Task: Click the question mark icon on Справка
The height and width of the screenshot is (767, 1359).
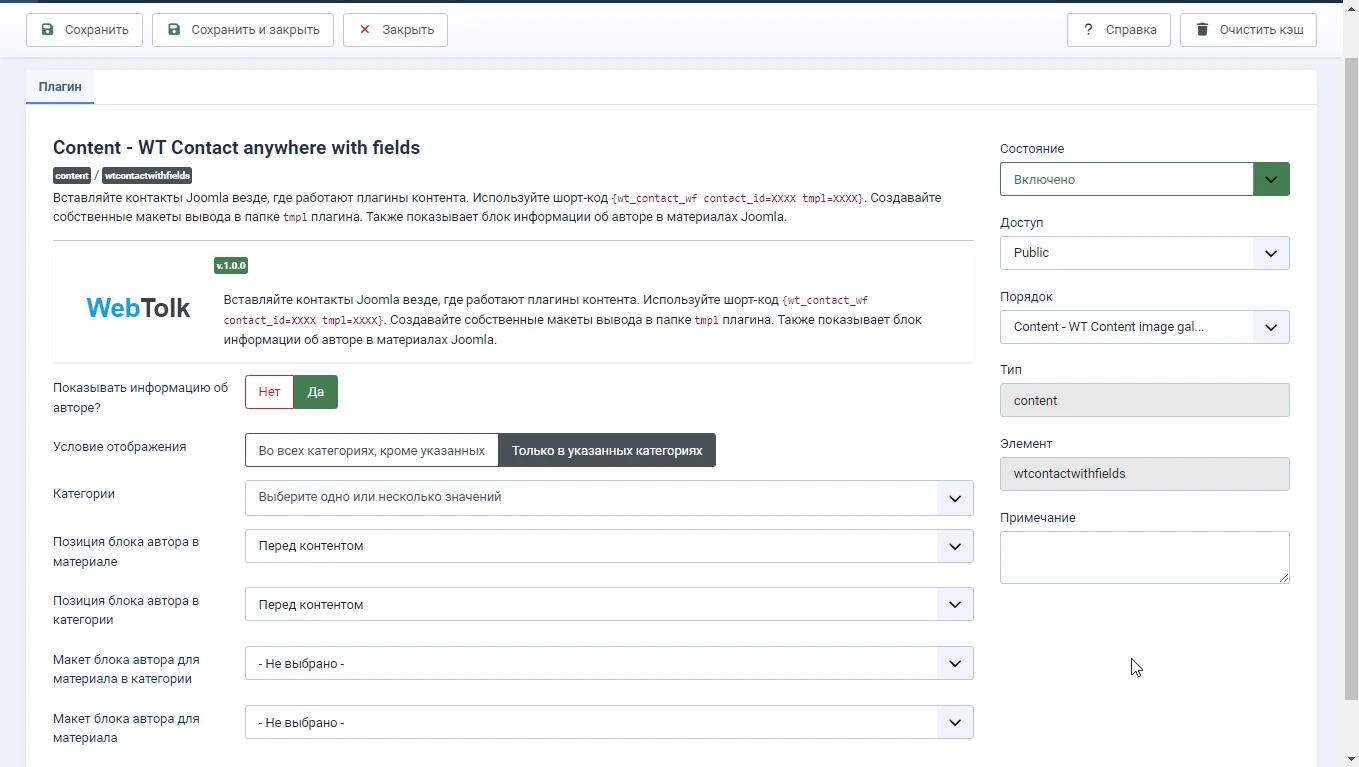Action: pyautogui.click(x=1089, y=30)
